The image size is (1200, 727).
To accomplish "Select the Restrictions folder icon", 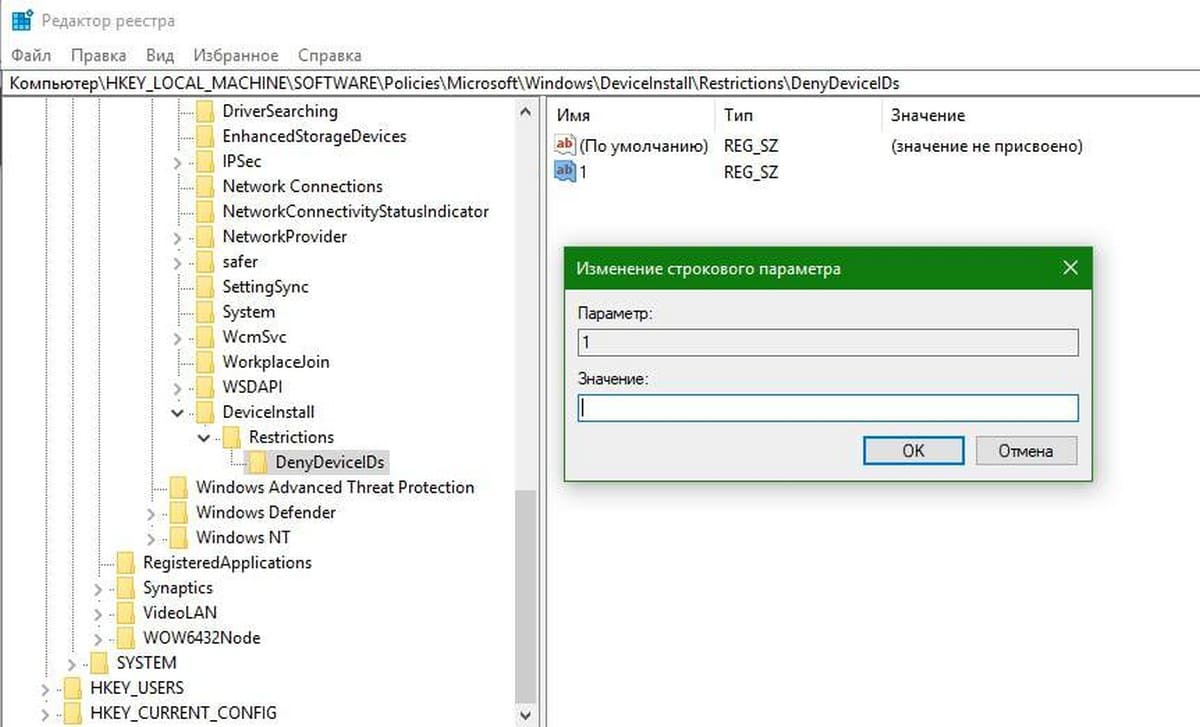I will point(231,437).
